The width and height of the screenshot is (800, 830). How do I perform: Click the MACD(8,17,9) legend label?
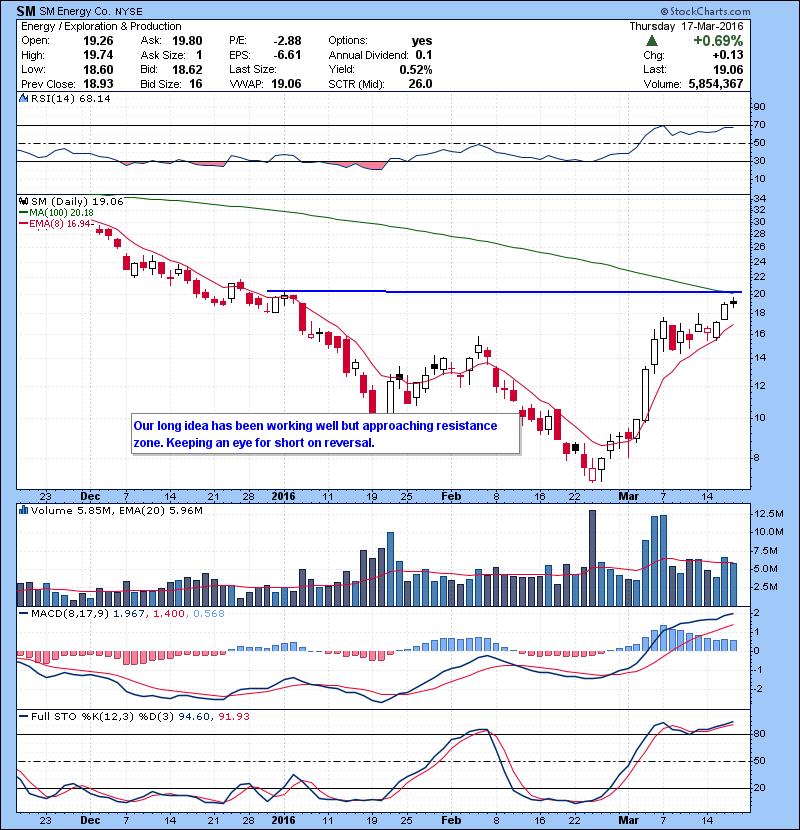click(x=70, y=614)
